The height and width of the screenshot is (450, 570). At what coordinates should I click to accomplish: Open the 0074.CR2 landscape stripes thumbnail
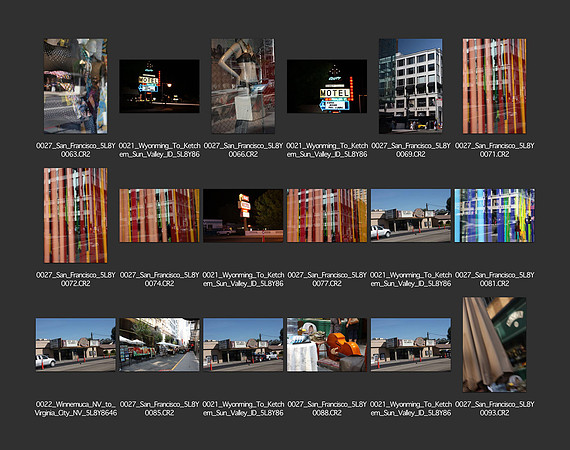click(159, 215)
